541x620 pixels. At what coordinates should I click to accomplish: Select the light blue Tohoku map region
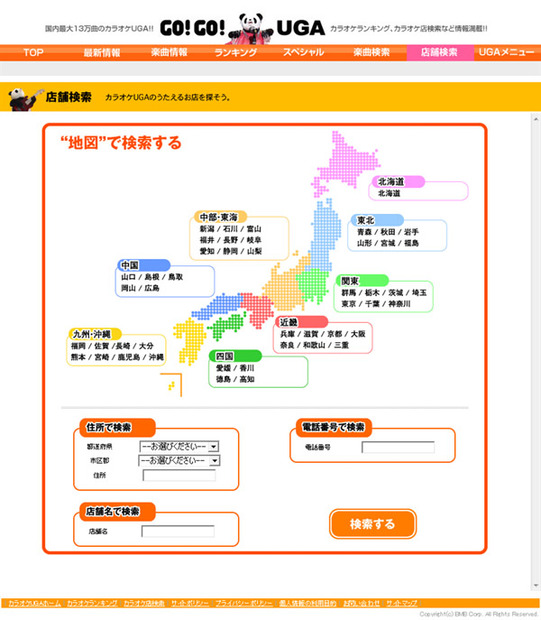click(x=325, y=234)
